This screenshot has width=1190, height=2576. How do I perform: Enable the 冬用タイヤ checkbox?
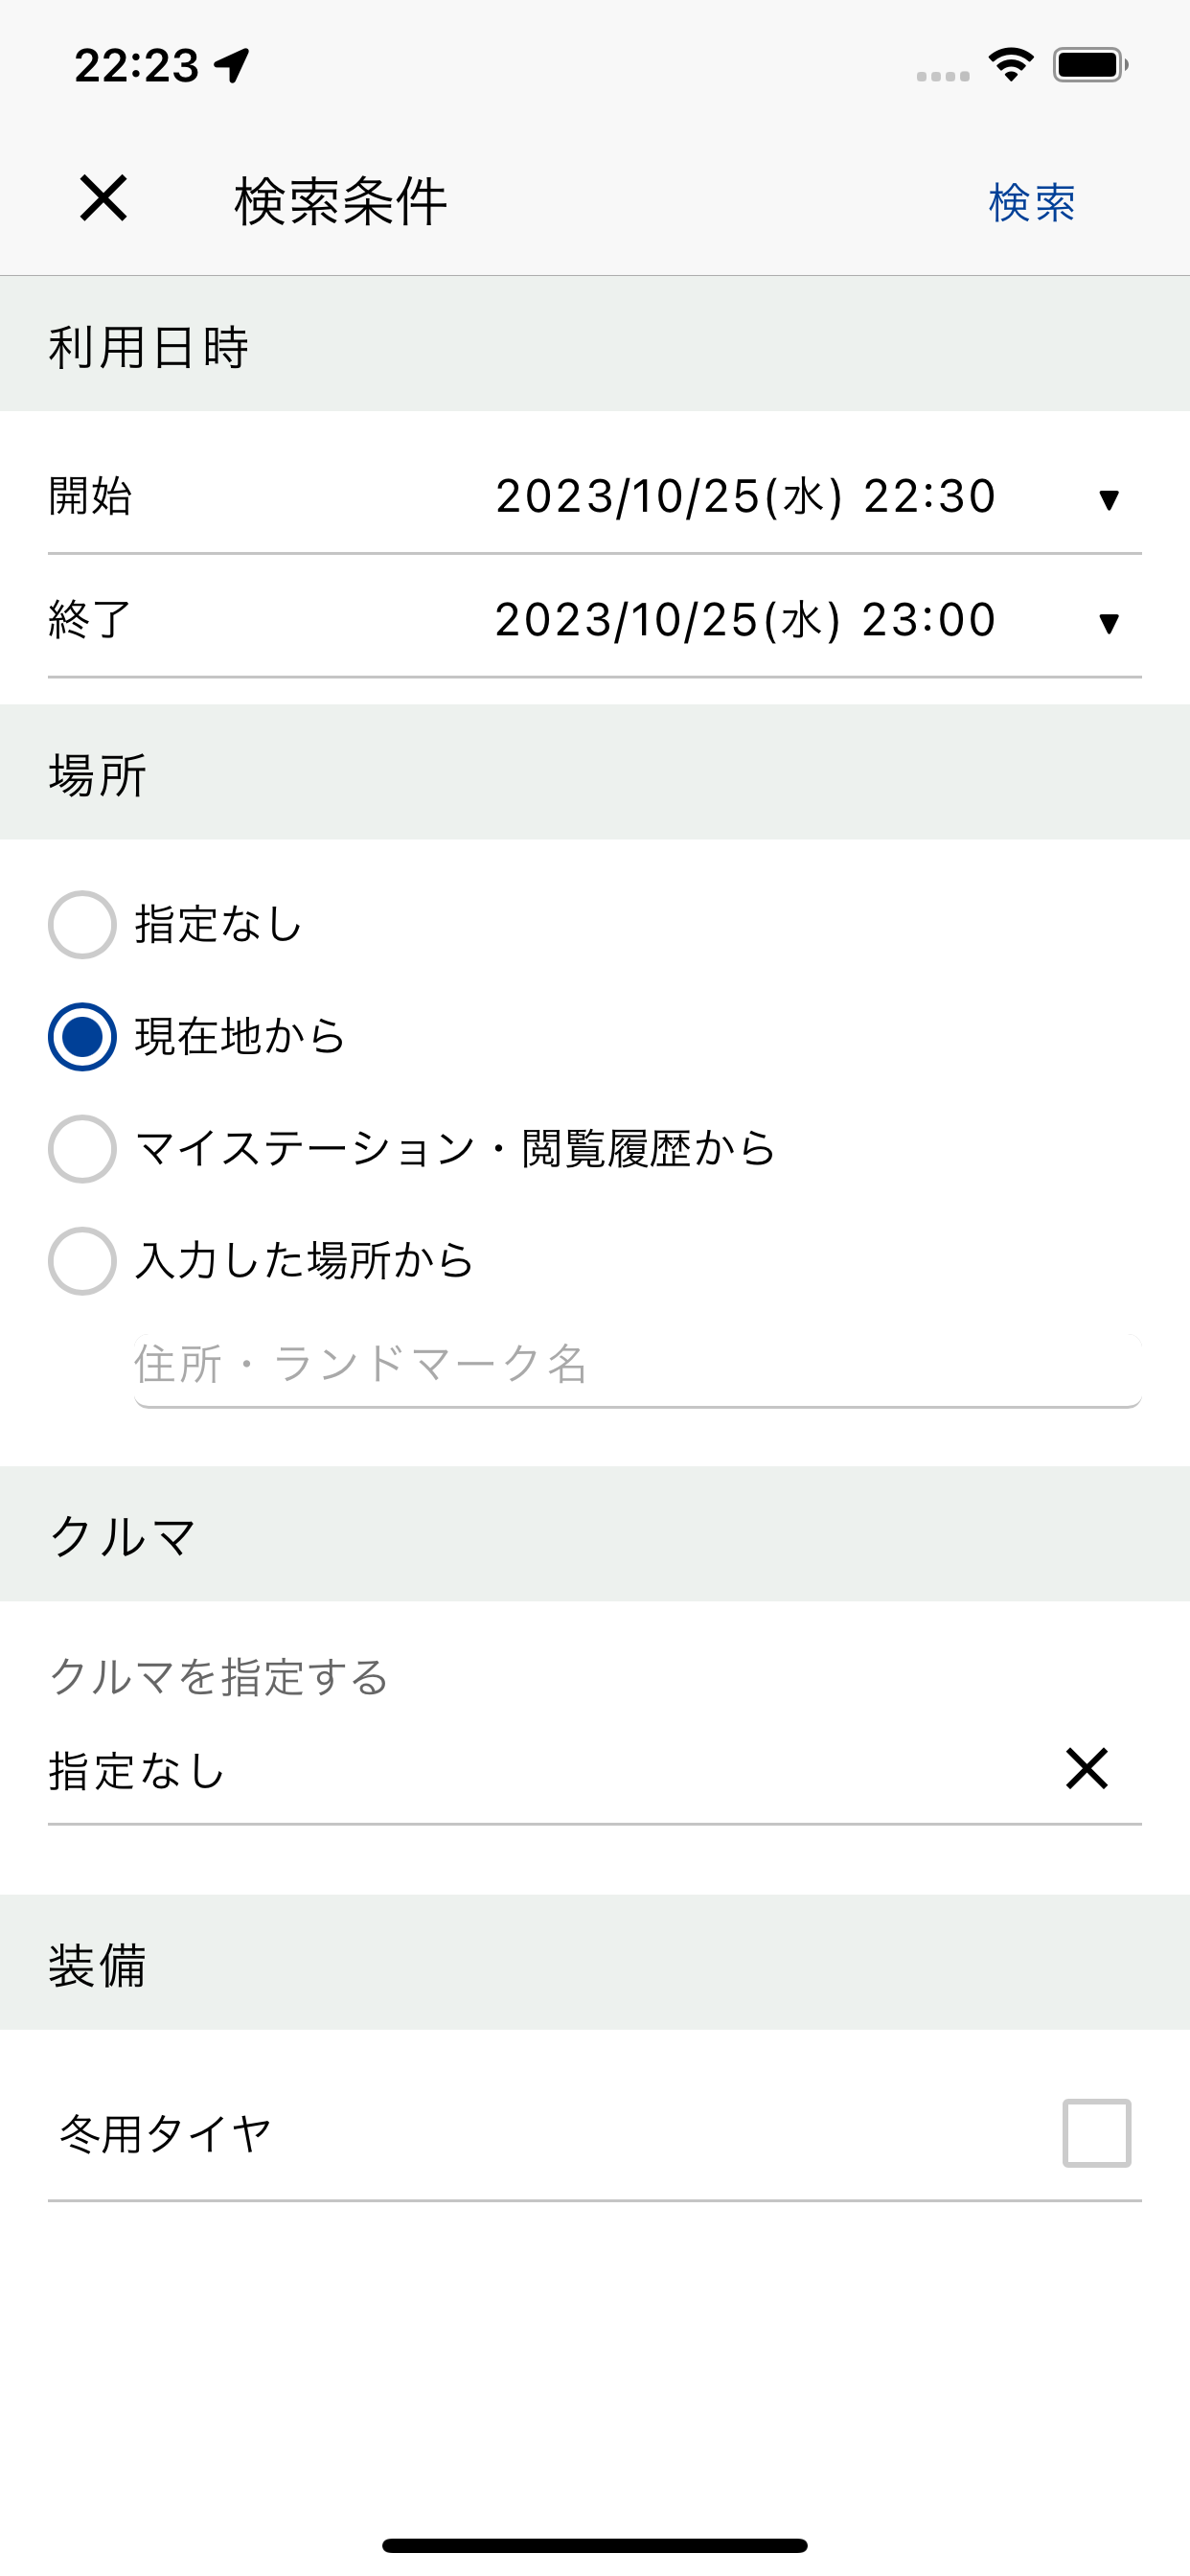tap(1096, 2133)
